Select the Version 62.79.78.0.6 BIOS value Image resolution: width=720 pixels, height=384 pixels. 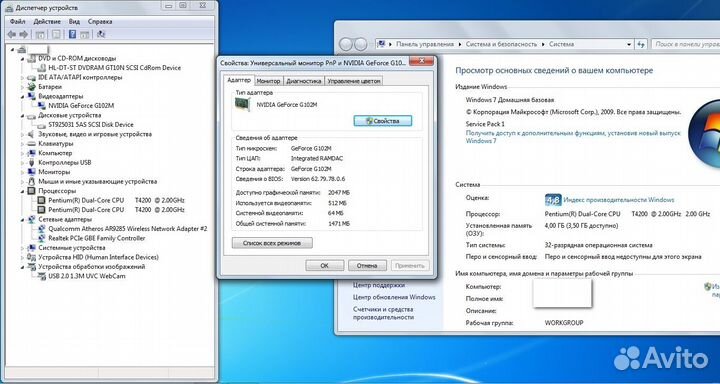[318, 179]
